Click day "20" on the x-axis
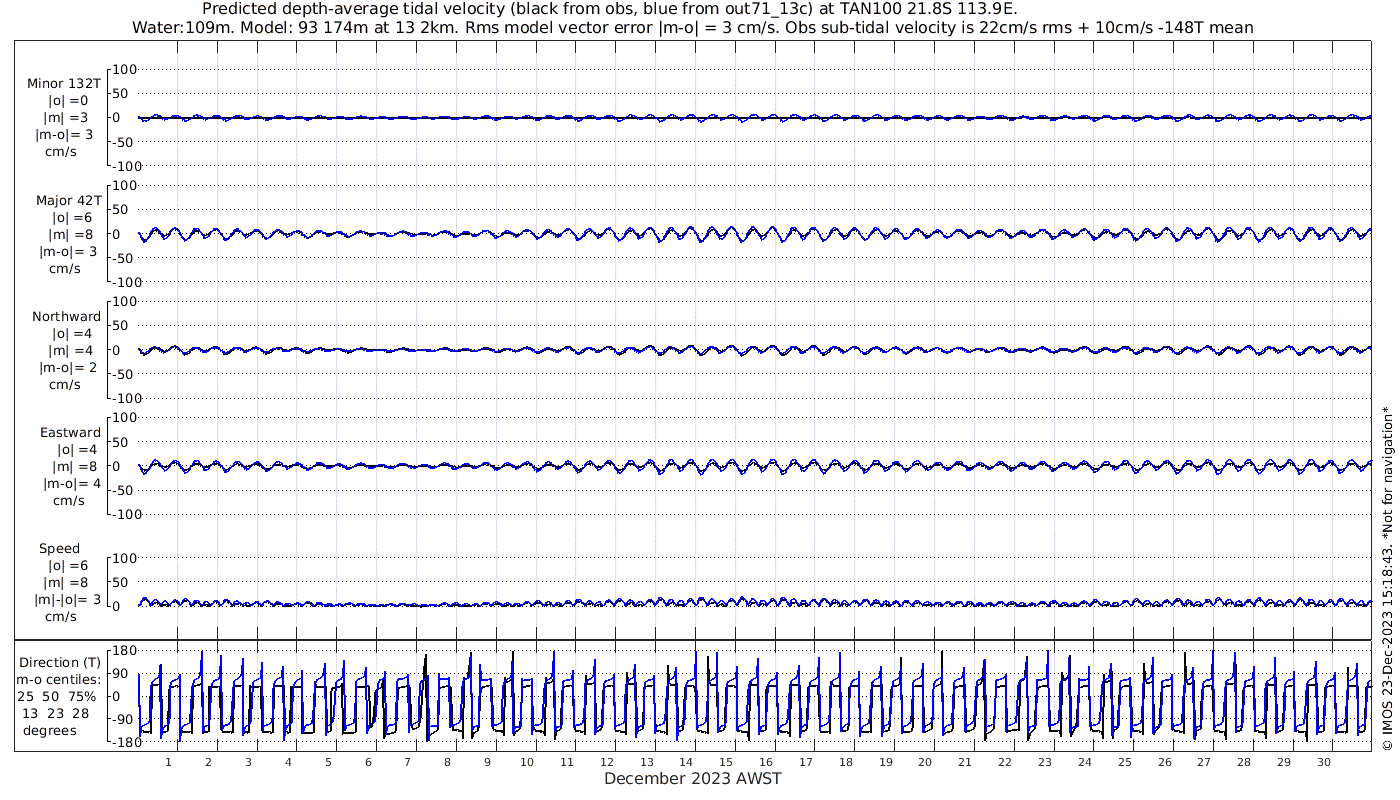Screen dimensions: 1400x800 925,762
